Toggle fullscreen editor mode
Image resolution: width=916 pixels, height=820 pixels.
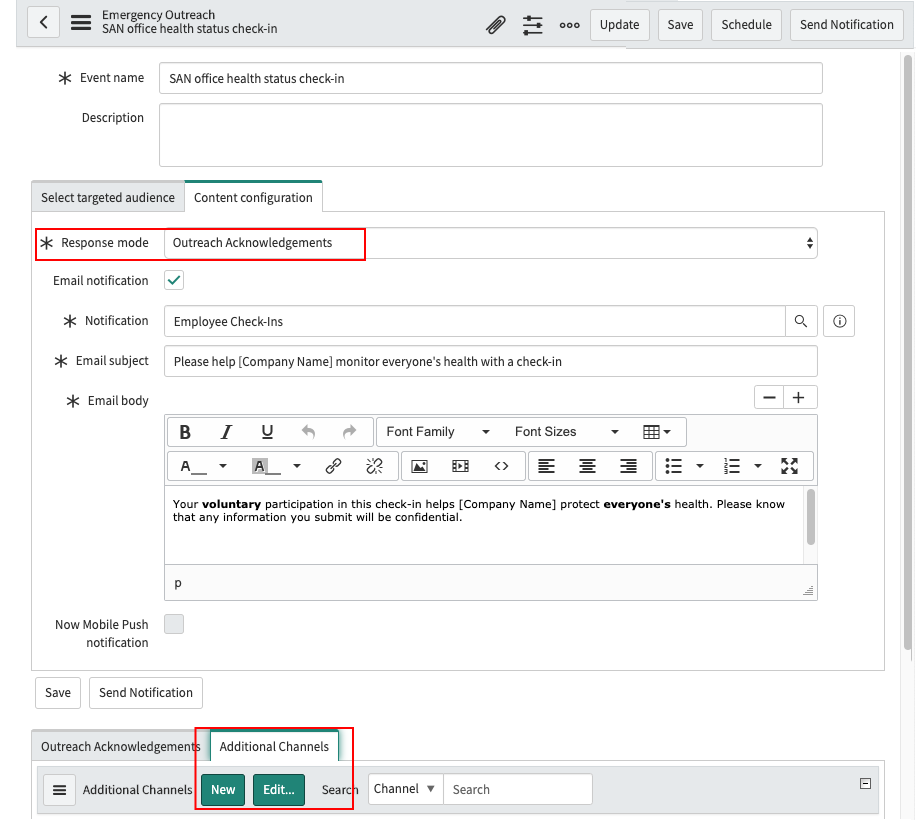click(789, 466)
